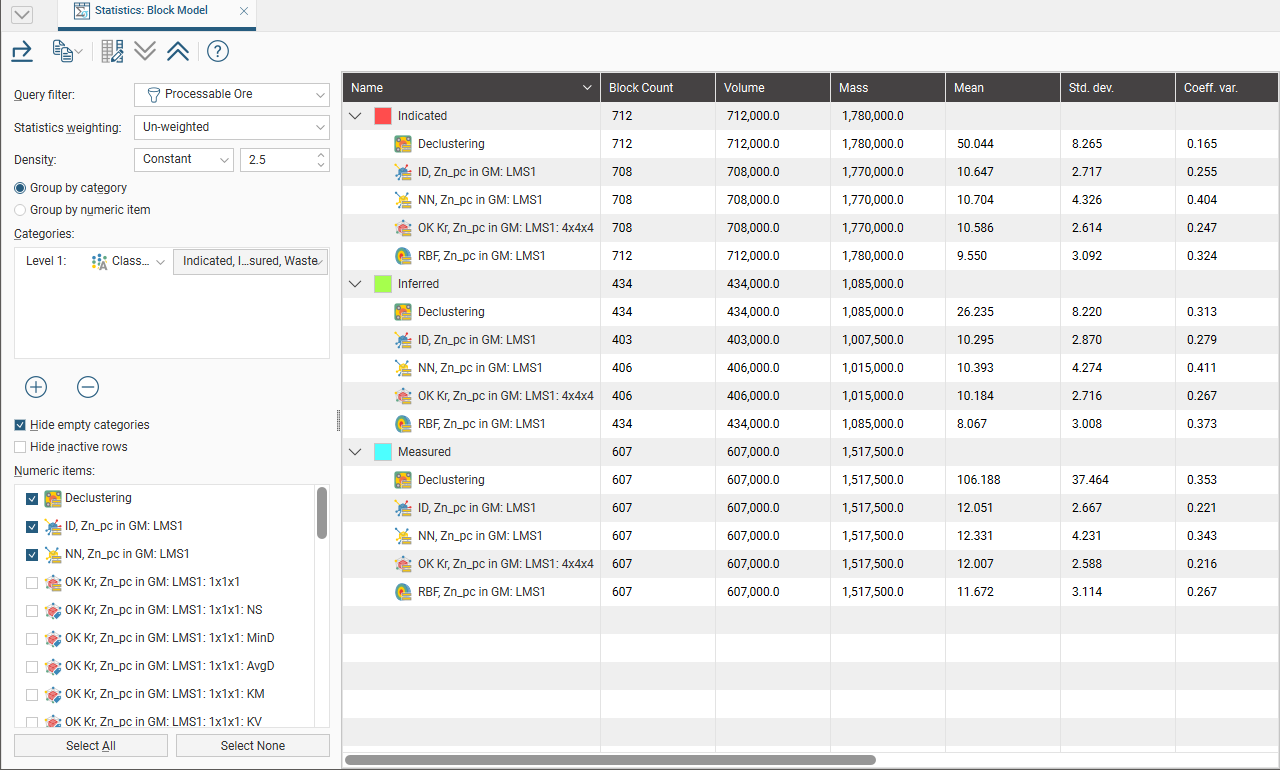Open the Statistics weighting dropdown
Image resolution: width=1280 pixels, height=770 pixels.
coord(231,127)
